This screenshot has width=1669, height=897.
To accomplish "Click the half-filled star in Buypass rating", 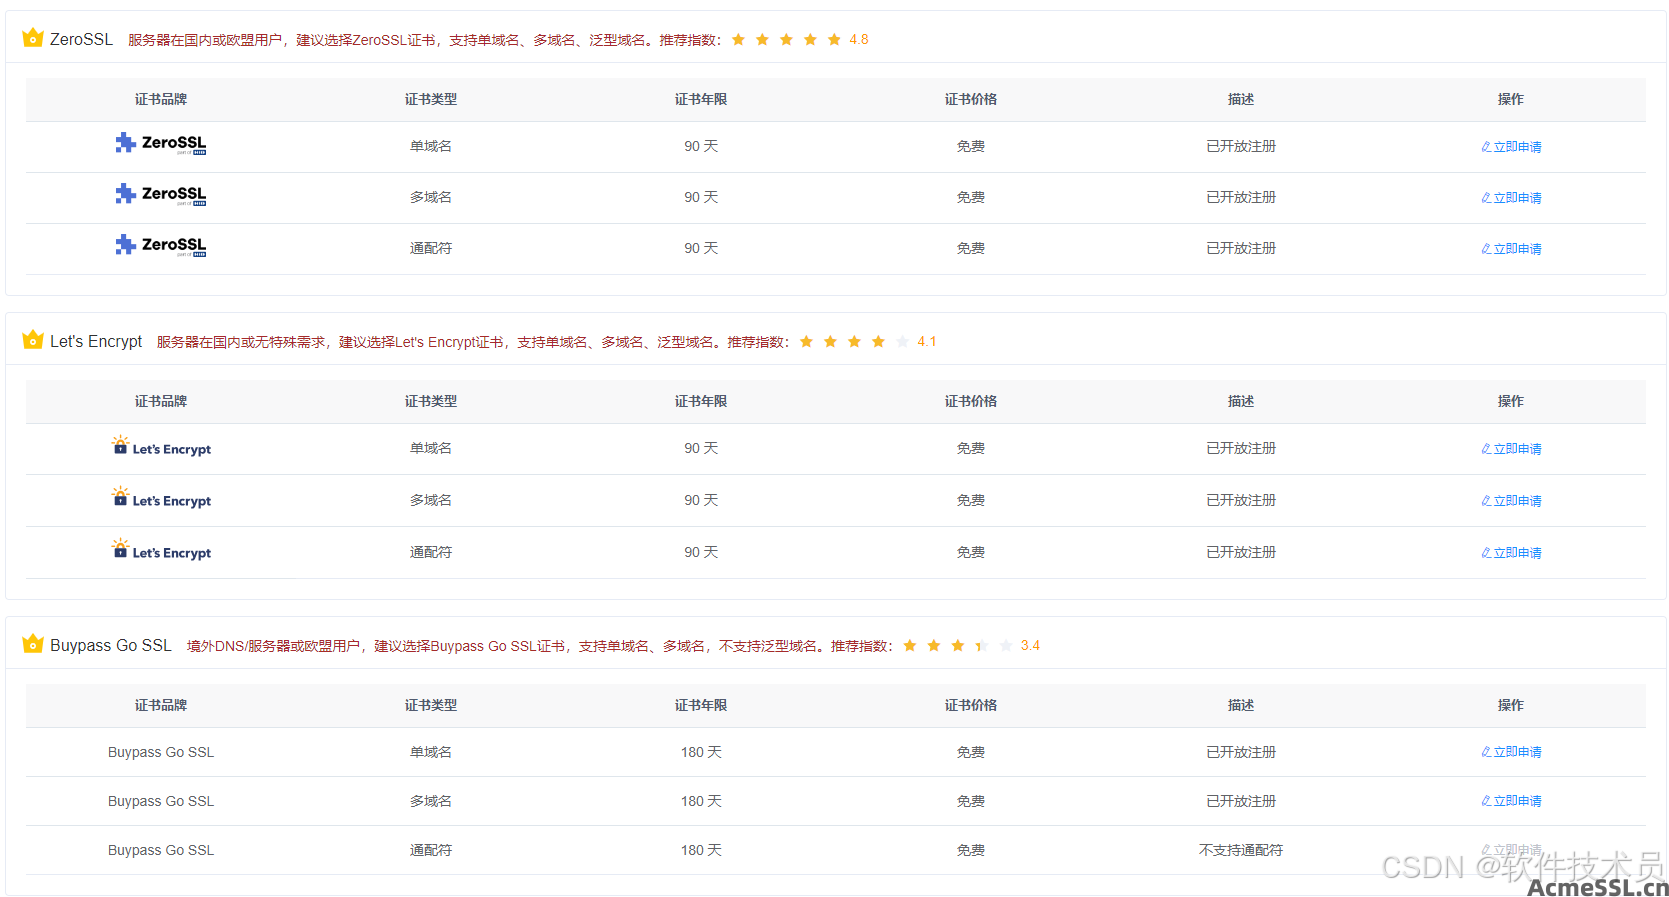I will click(981, 646).
